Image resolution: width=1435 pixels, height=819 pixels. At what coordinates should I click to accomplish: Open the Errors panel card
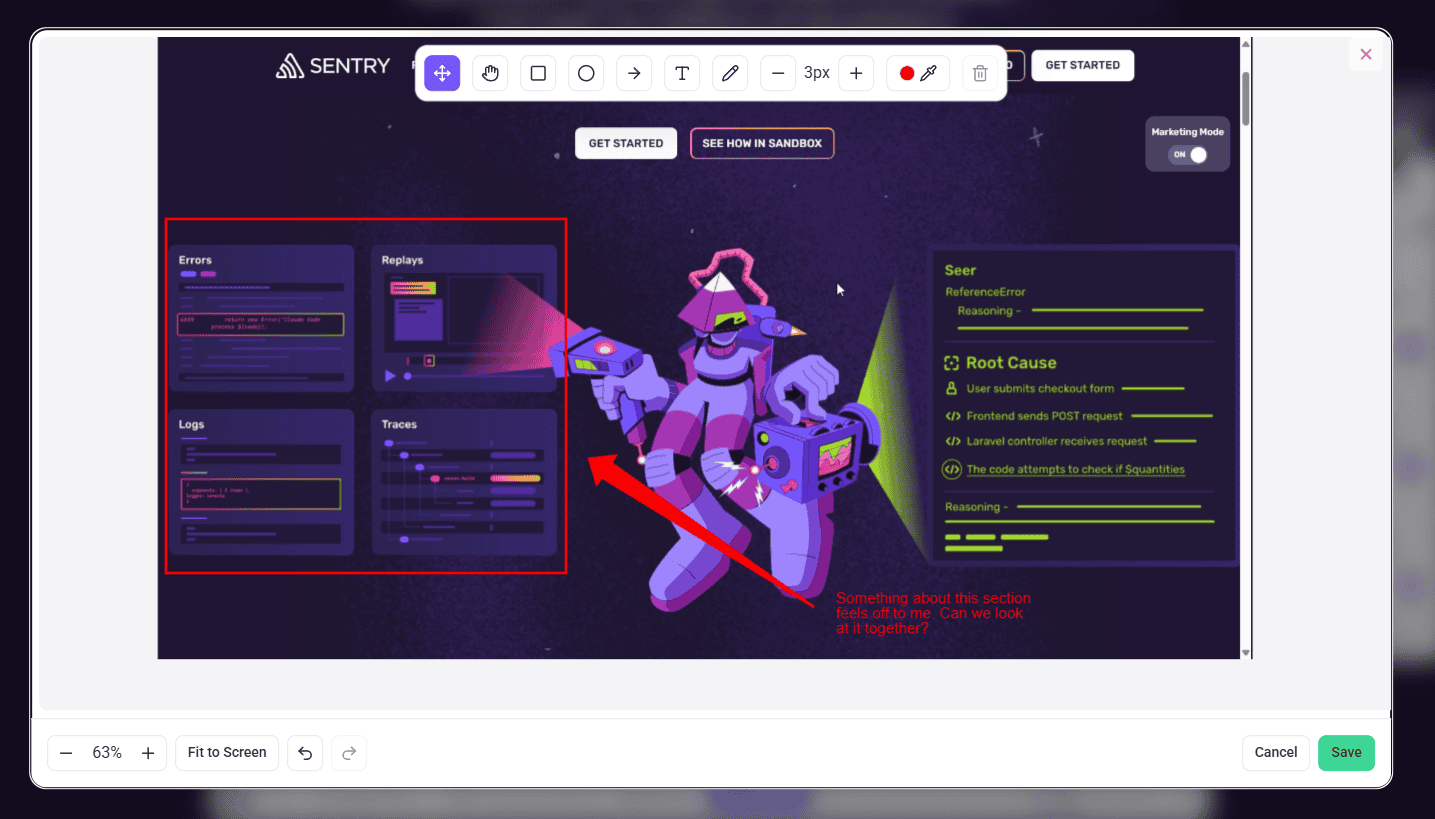[x=261, y=318]
